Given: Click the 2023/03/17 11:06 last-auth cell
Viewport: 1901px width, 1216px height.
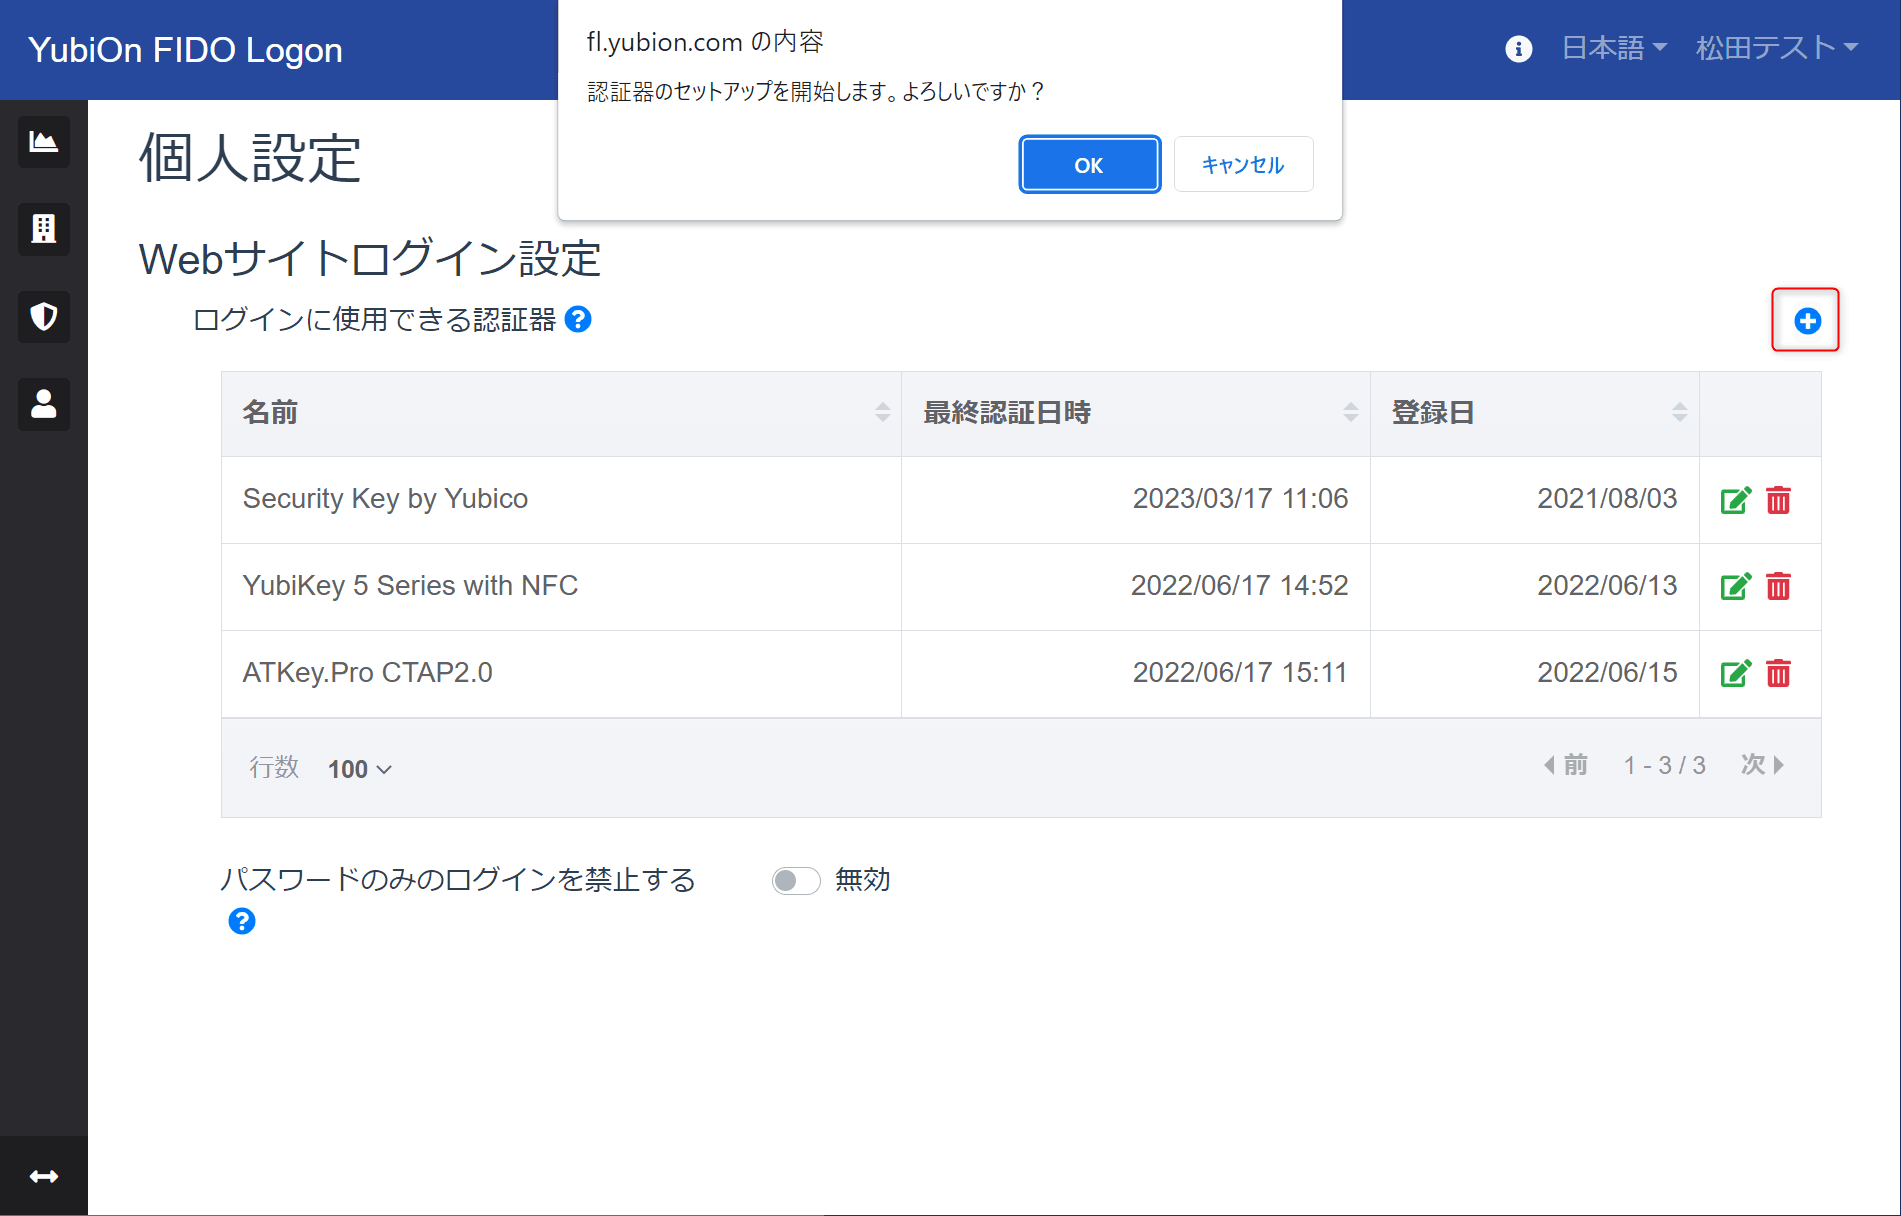Looking at the screenshot, I should (1136, 499).
